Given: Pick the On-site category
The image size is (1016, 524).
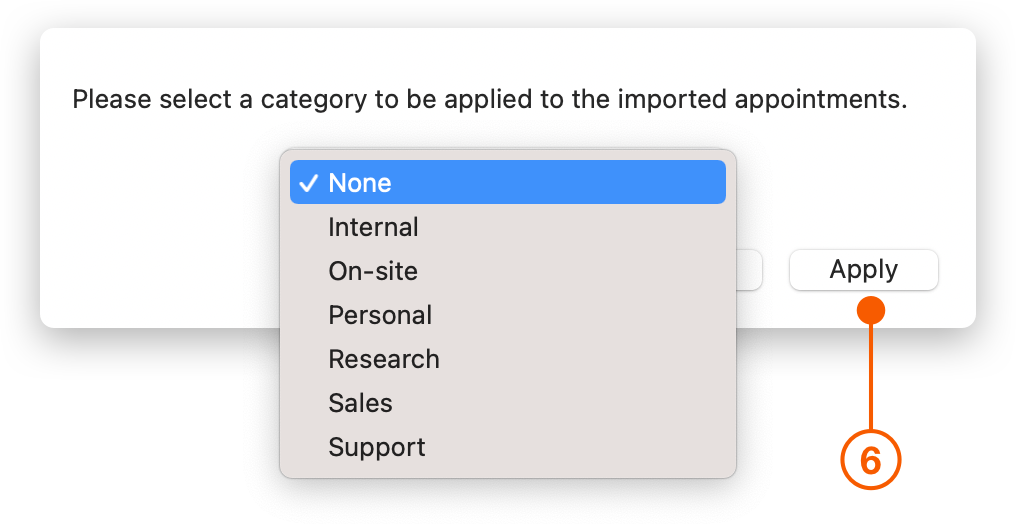Looking at the screenshot, I should [x=373, y=271].
